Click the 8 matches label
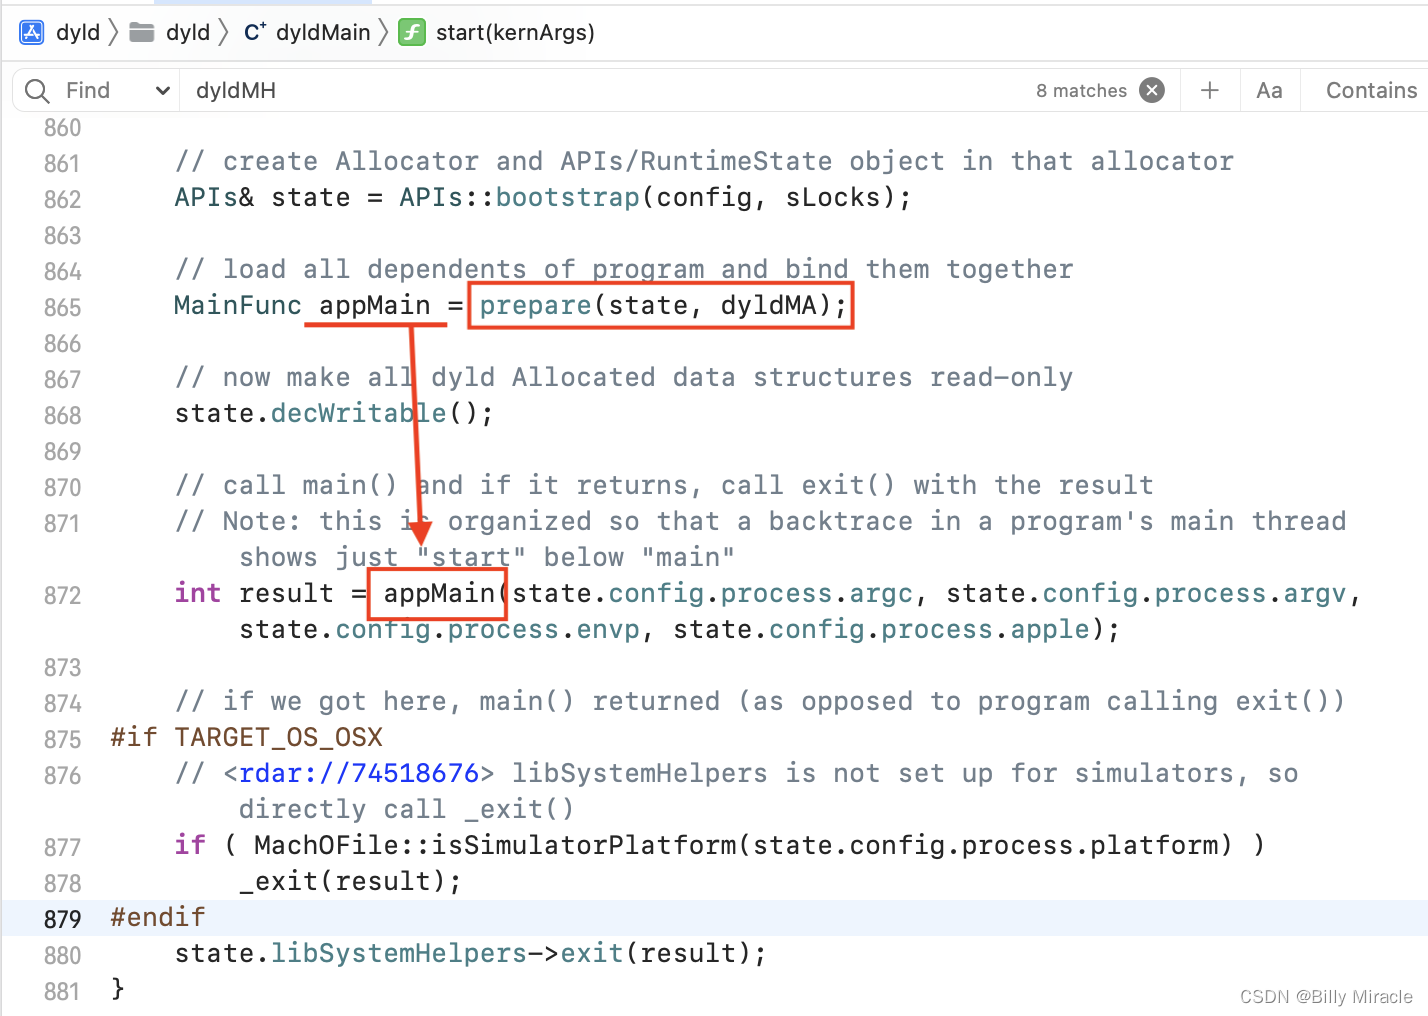This screenshot has height=1016, width=1428. [1081, 91]
